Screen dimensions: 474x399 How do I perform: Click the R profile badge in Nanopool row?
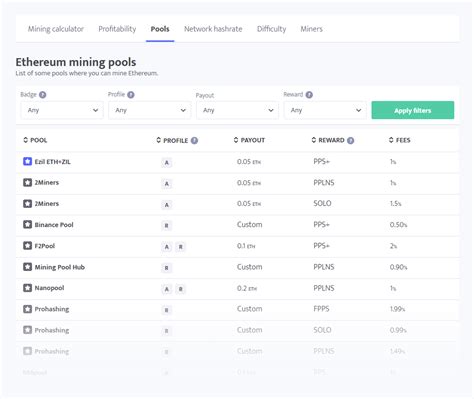pyautogui.click(x=180, y=289)
